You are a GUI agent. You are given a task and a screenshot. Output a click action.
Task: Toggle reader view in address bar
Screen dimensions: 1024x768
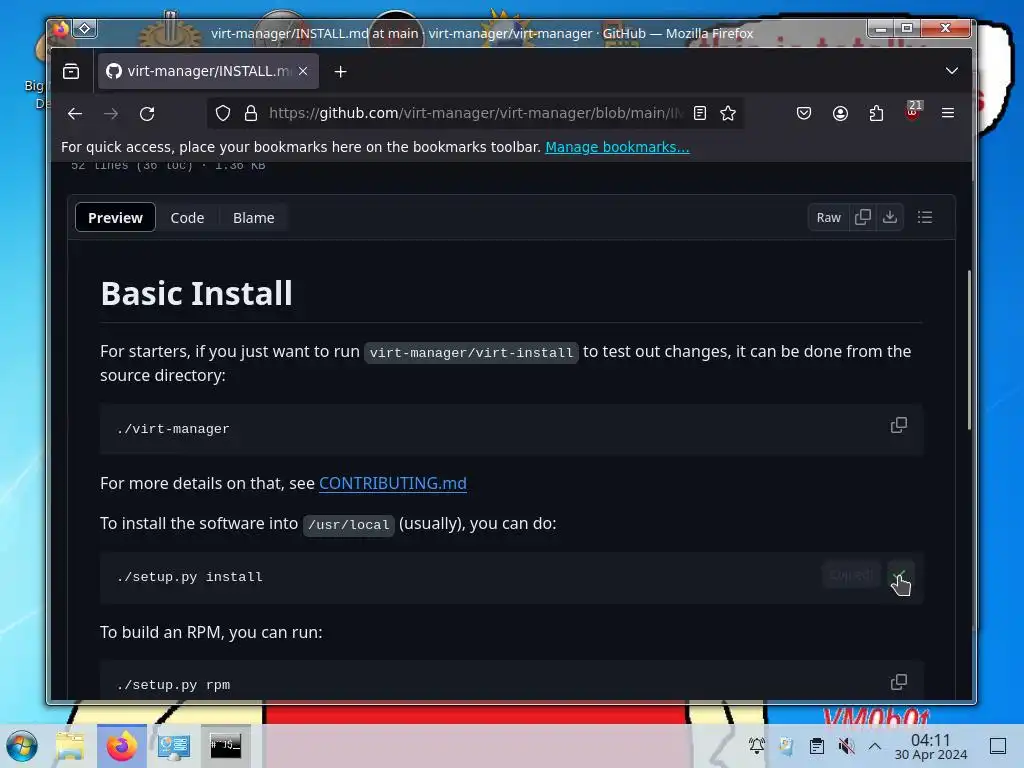point(699,114)
